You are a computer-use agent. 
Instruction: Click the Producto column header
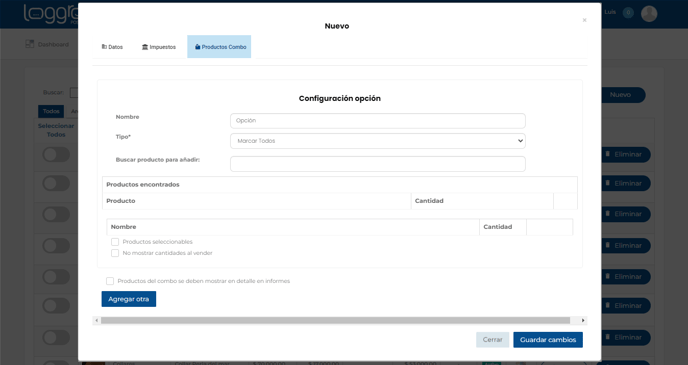tap(121, 201)
